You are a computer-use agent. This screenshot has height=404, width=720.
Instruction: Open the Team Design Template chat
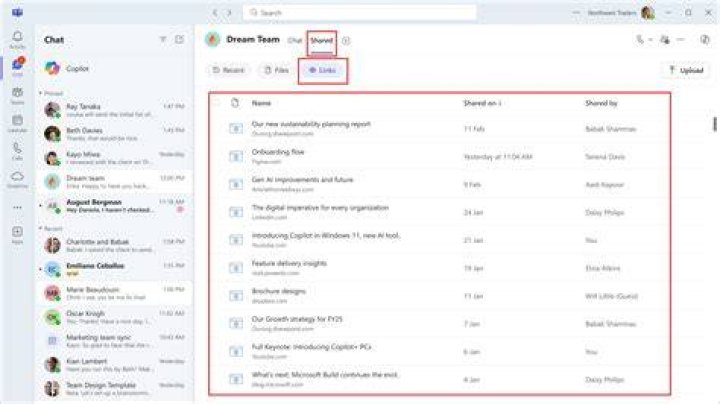(x=114, y=389)
